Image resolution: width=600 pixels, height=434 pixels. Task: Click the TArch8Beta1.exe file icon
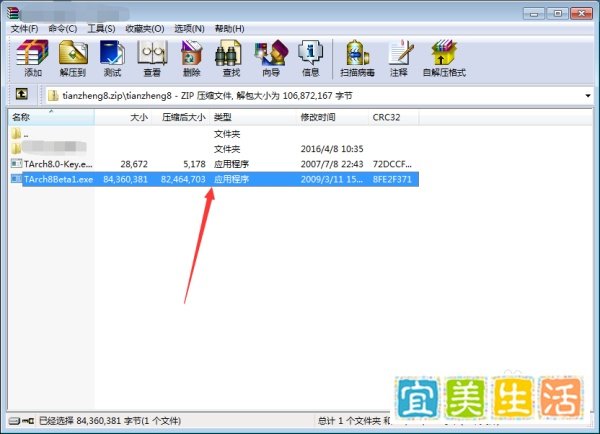(x=16, y=179)
